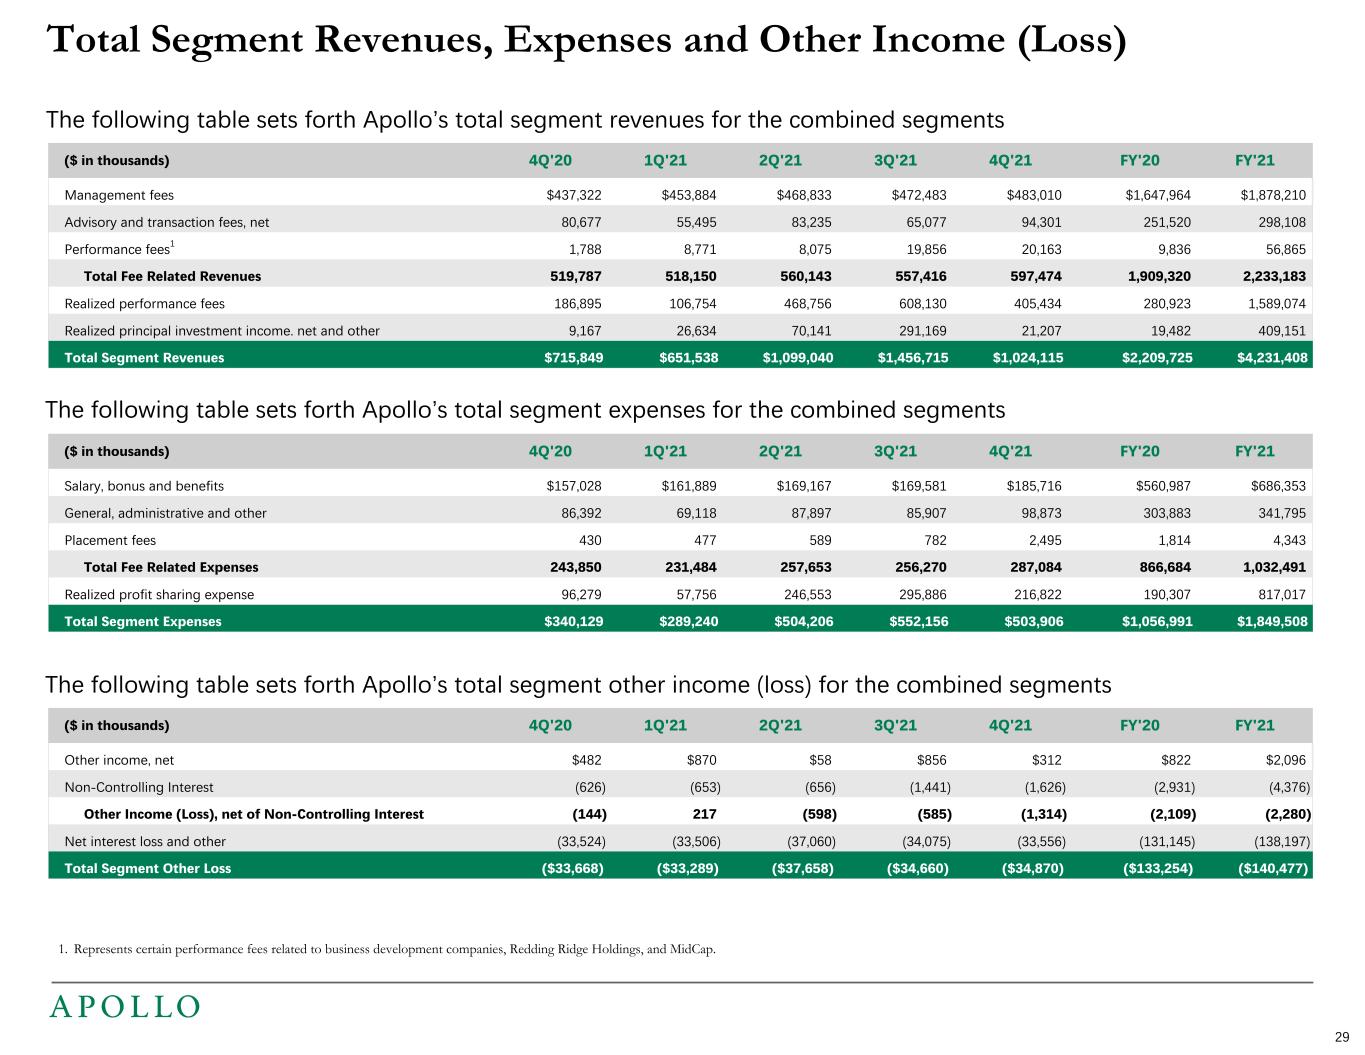Screen dimensions: 1365x1055
Task: Click the footnote text about Redding Ridge Holdings
Action: coord(388,949)
